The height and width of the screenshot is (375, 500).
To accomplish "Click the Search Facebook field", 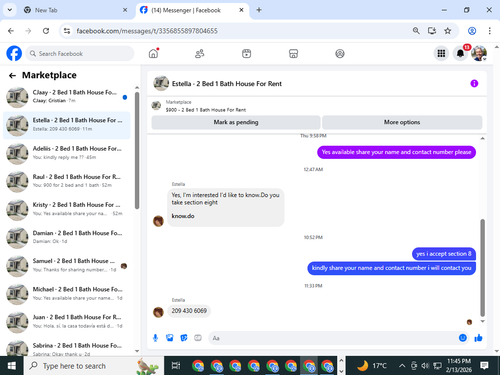I will pos(80,53).
